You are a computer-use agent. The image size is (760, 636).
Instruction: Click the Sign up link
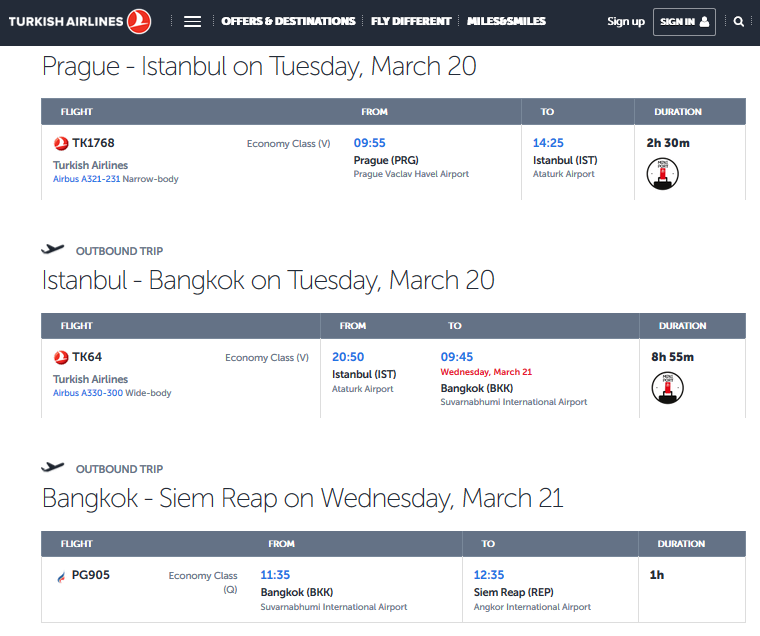626,22
